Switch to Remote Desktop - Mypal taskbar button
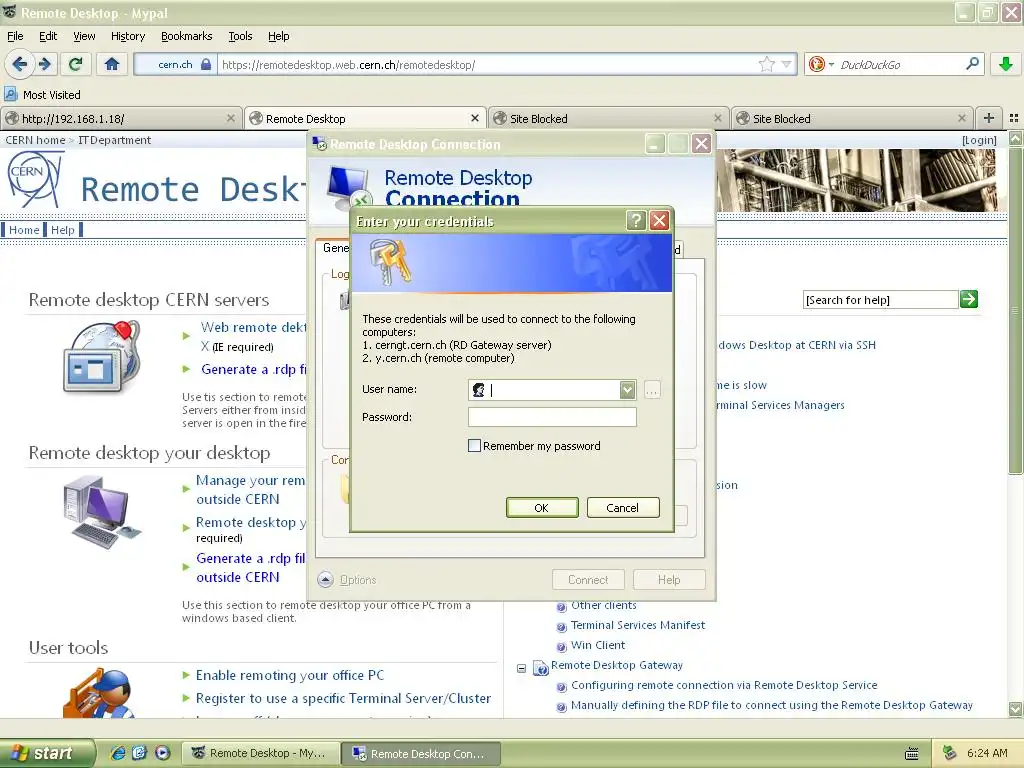Viewport: 1024px width, 768px height. coord(260,753)
